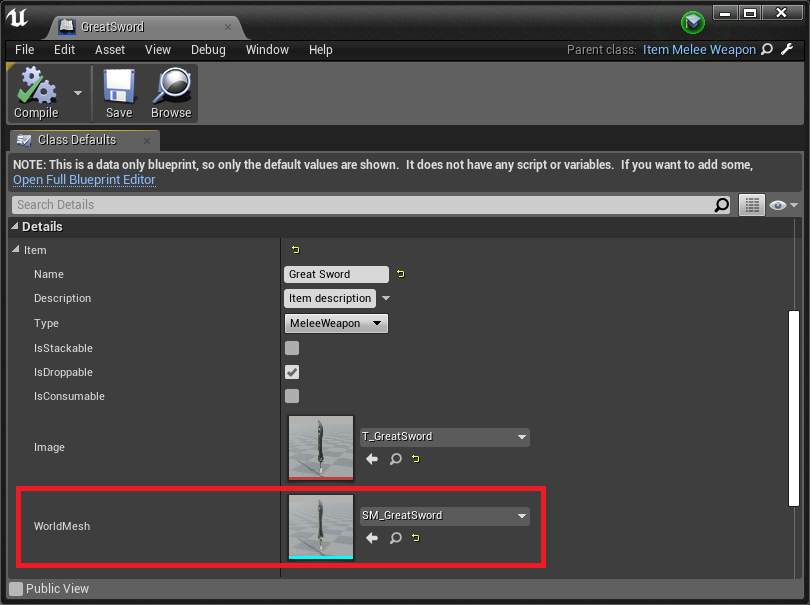Browse to T_GreatSword in Content Browser

(396, 459)
